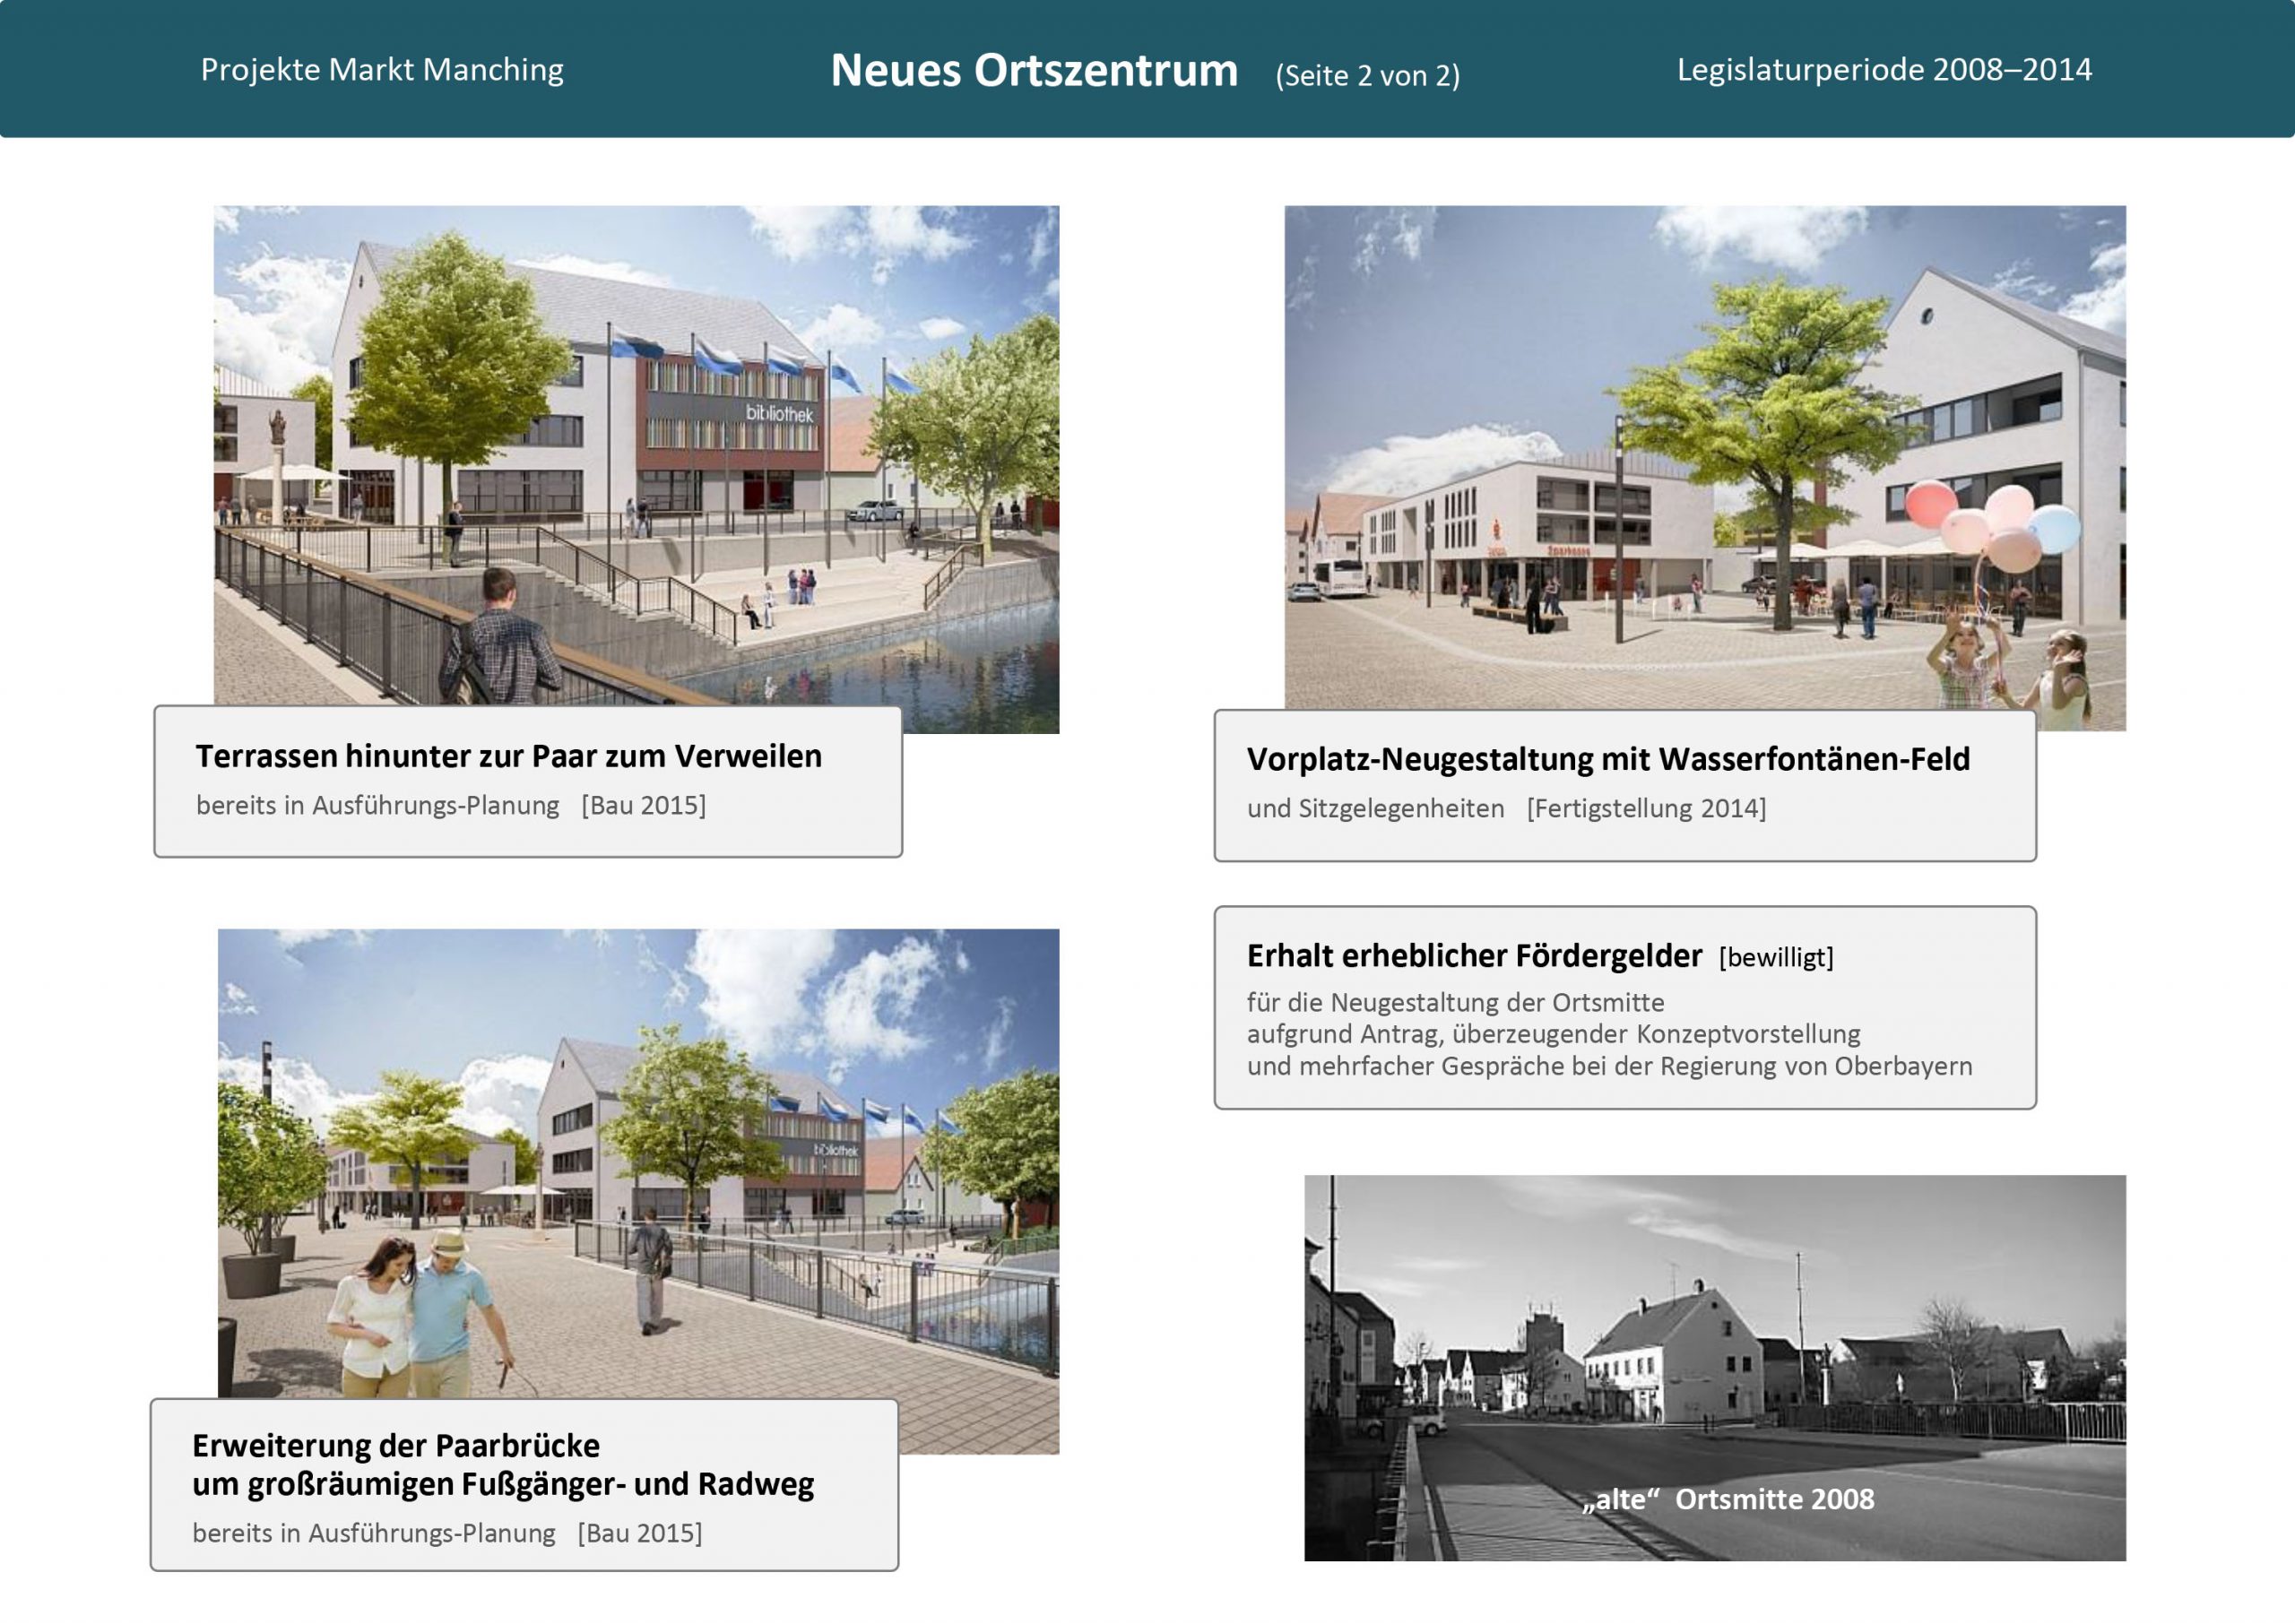Click the 'Projekte Markt Manching' header text

coord(382,70)
